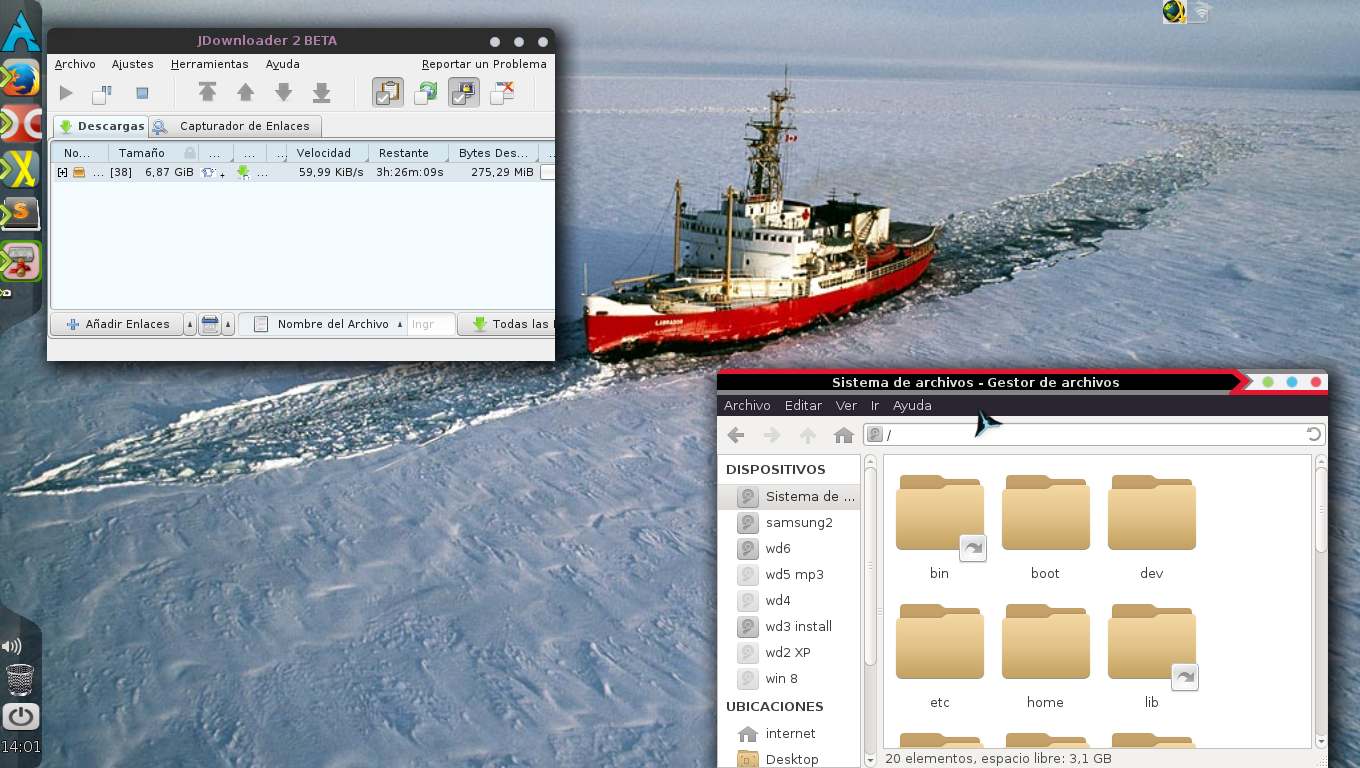Focus the JDownloader search input field
The height and width of the screenshot is (768, 1360).
432,324
